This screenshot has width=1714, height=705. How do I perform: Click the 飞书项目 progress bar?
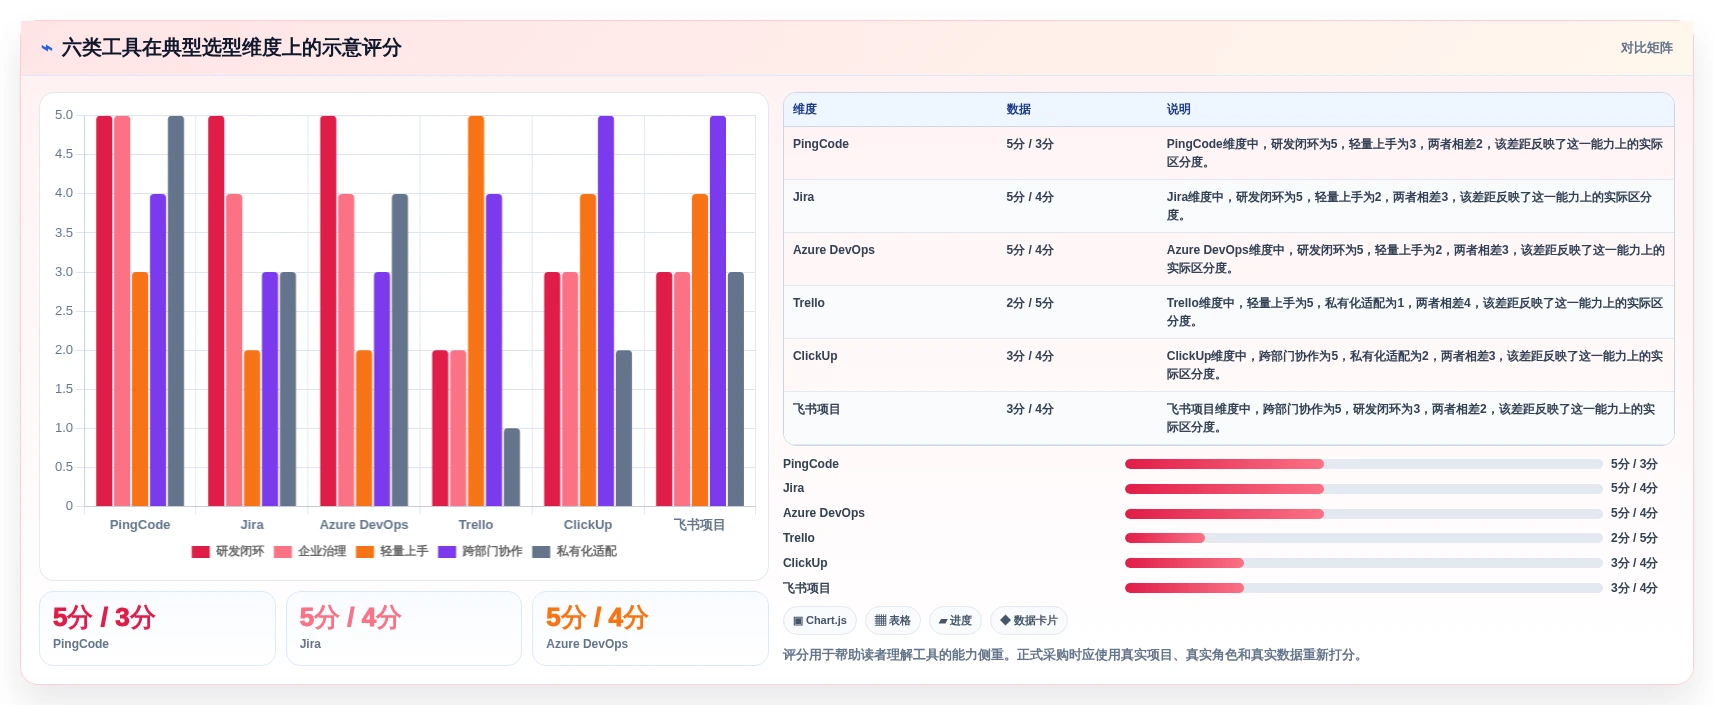tap(1364, 588)
